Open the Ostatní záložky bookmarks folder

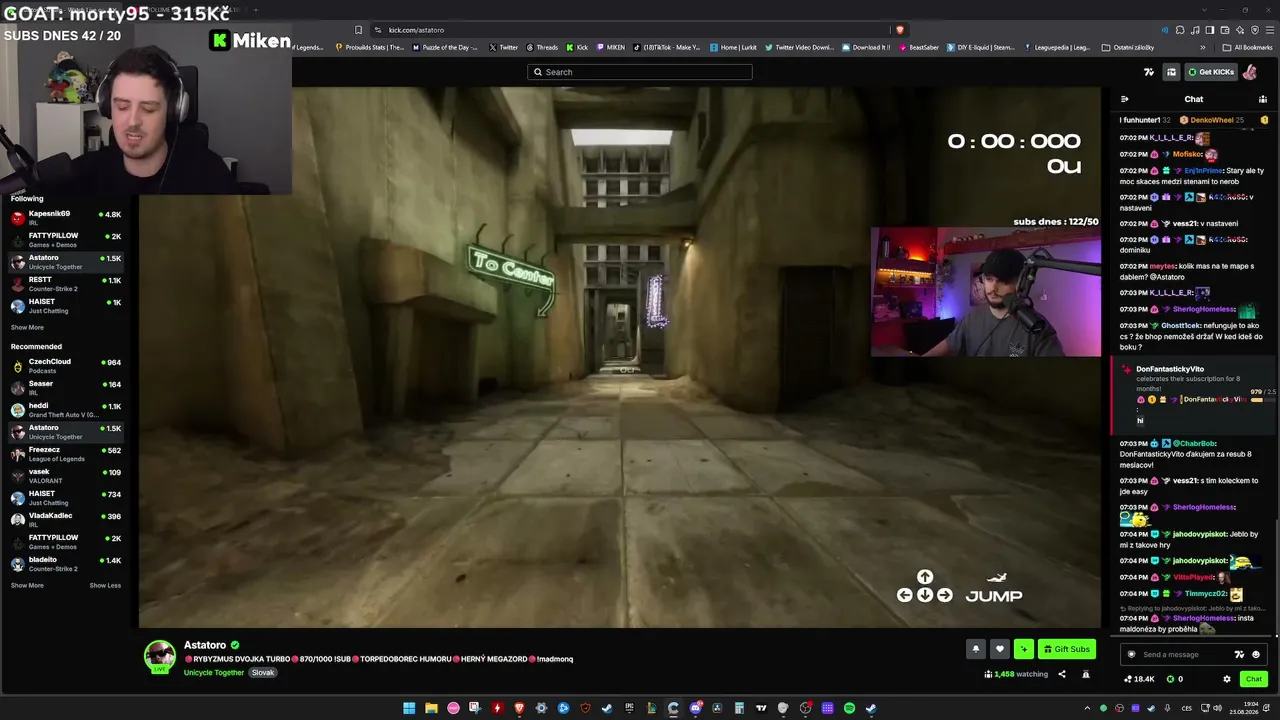click(1128, 47)
